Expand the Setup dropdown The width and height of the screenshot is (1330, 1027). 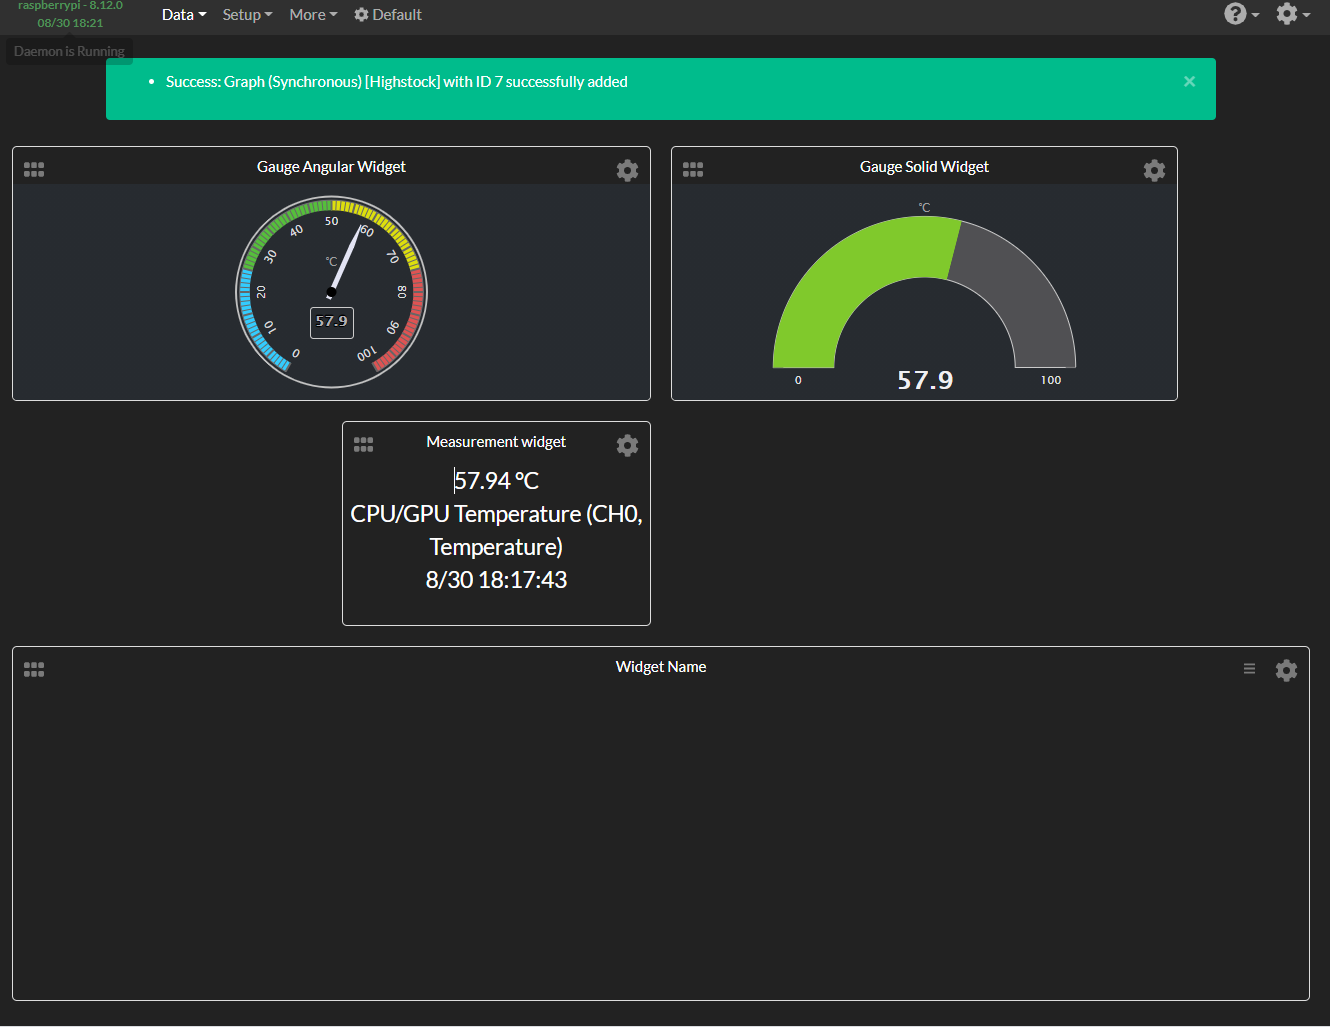point(246,14)
